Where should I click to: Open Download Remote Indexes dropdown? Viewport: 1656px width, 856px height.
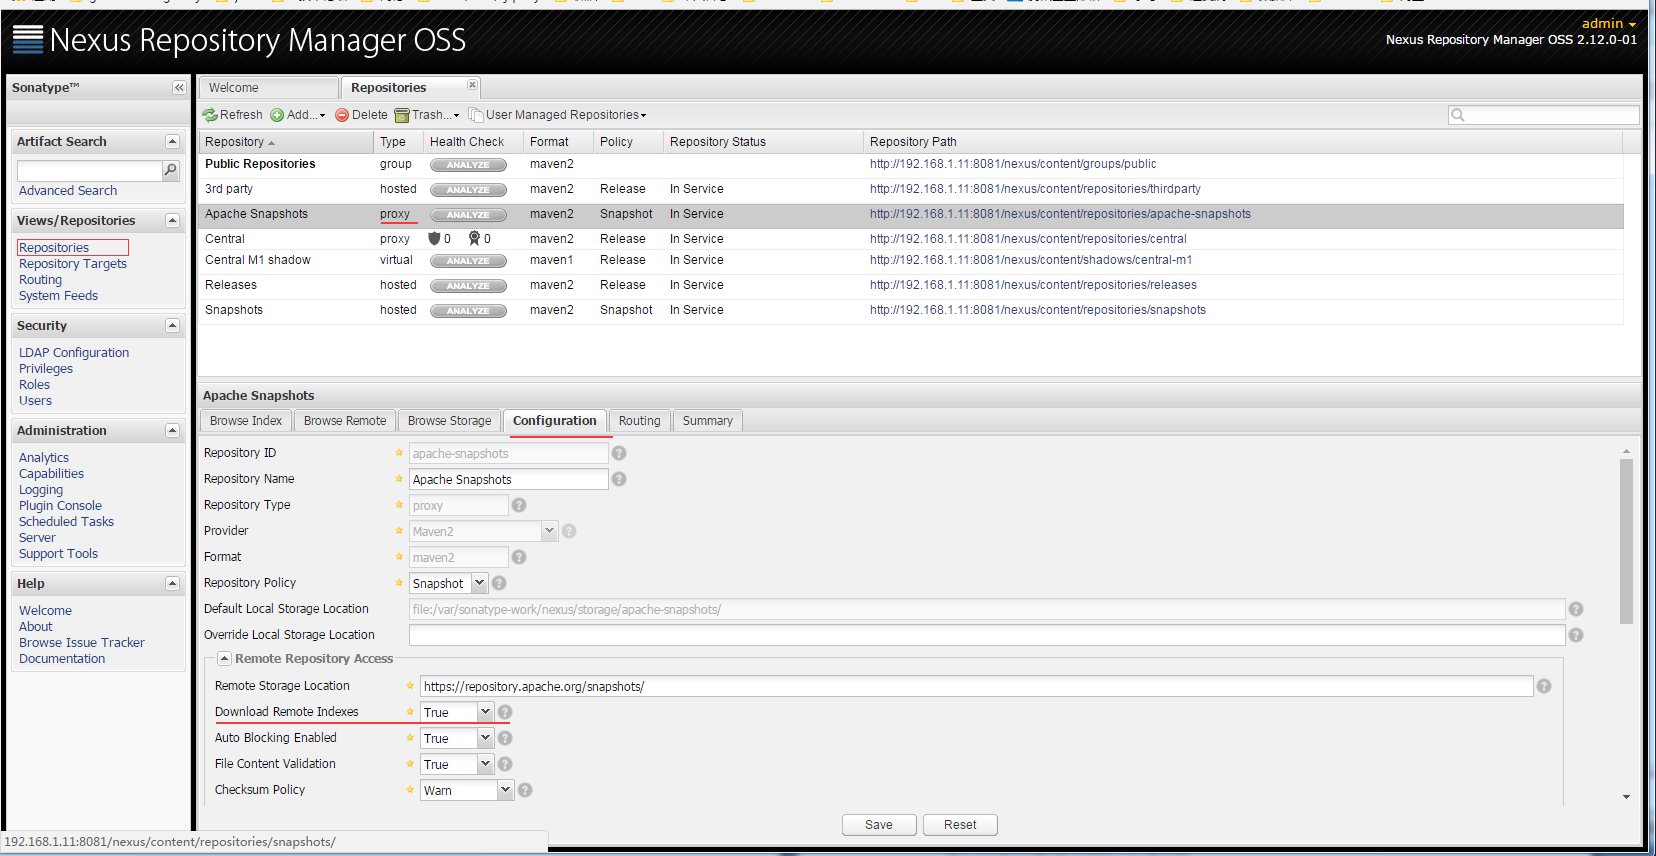(485, 712)
